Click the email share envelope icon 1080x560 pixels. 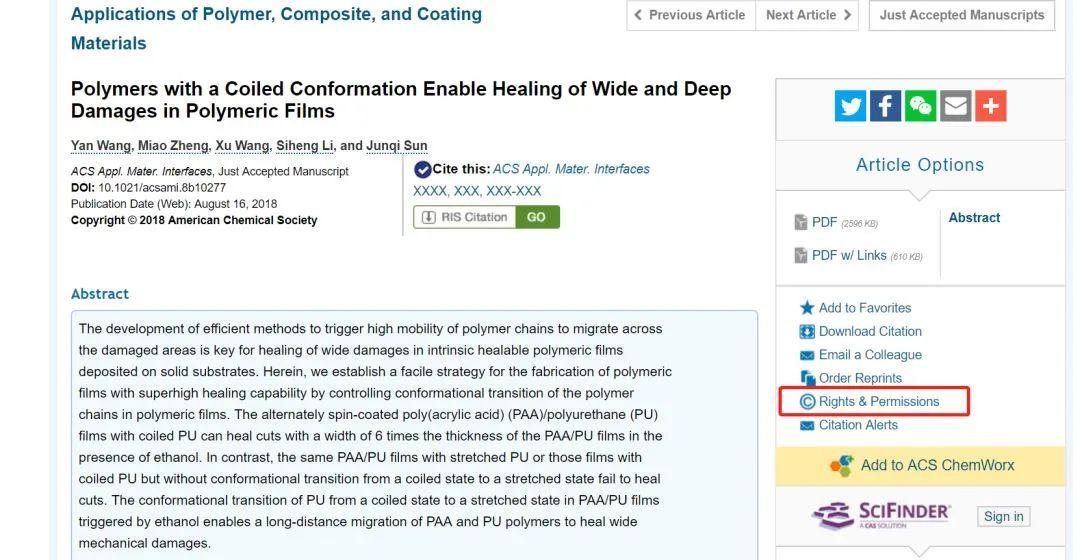point(956,106)
